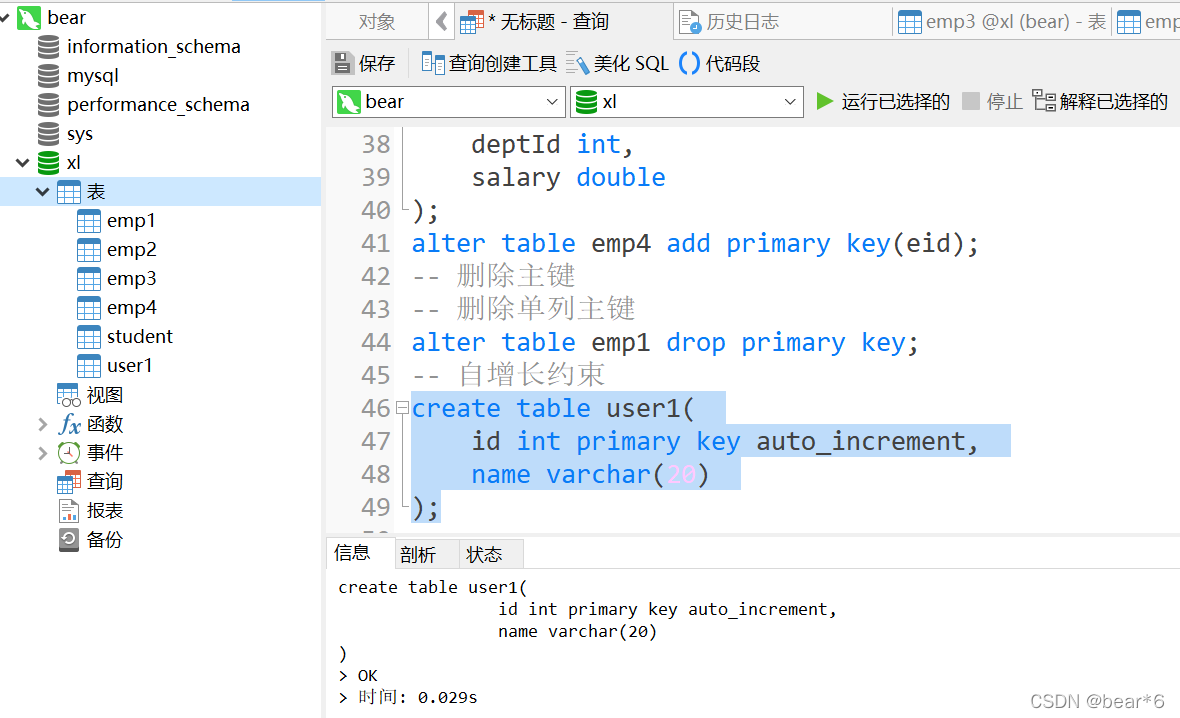
Task: Expand the 函数 functions tree node
Action: coord(43,424)
